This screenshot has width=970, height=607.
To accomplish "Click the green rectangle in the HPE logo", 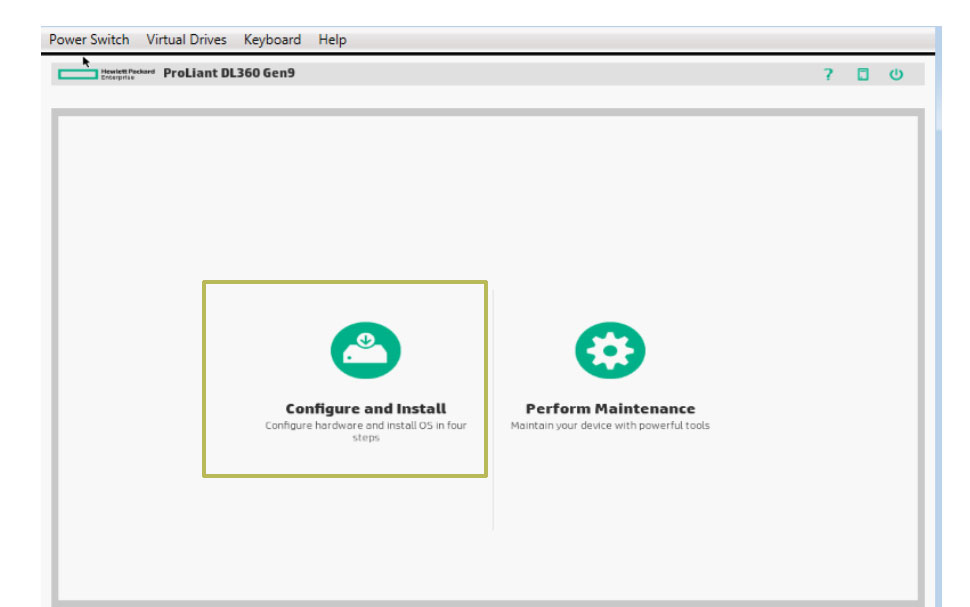I will [79, 73].
